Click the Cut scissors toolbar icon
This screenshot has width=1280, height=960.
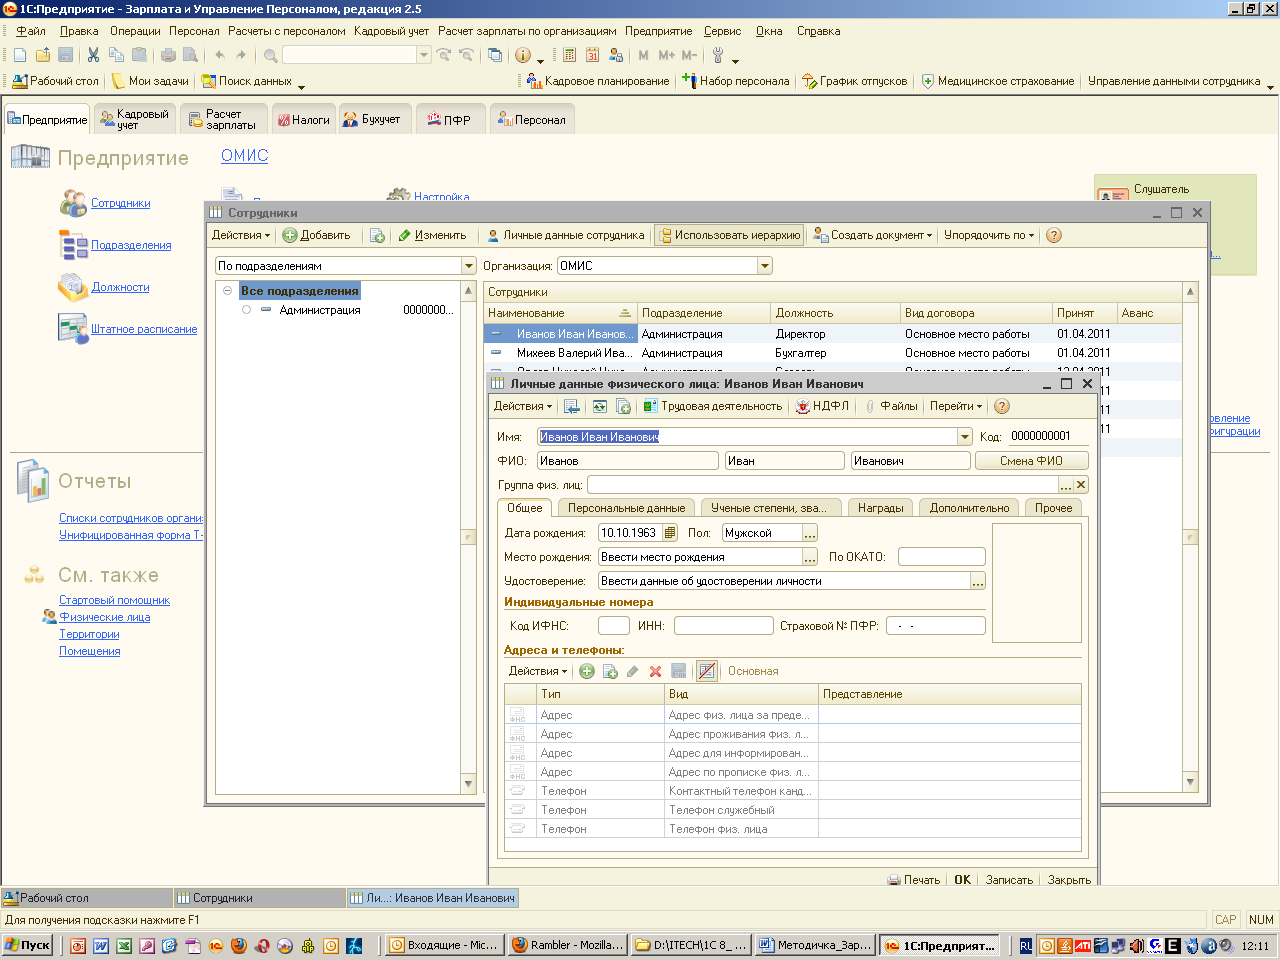click(93, 55)
